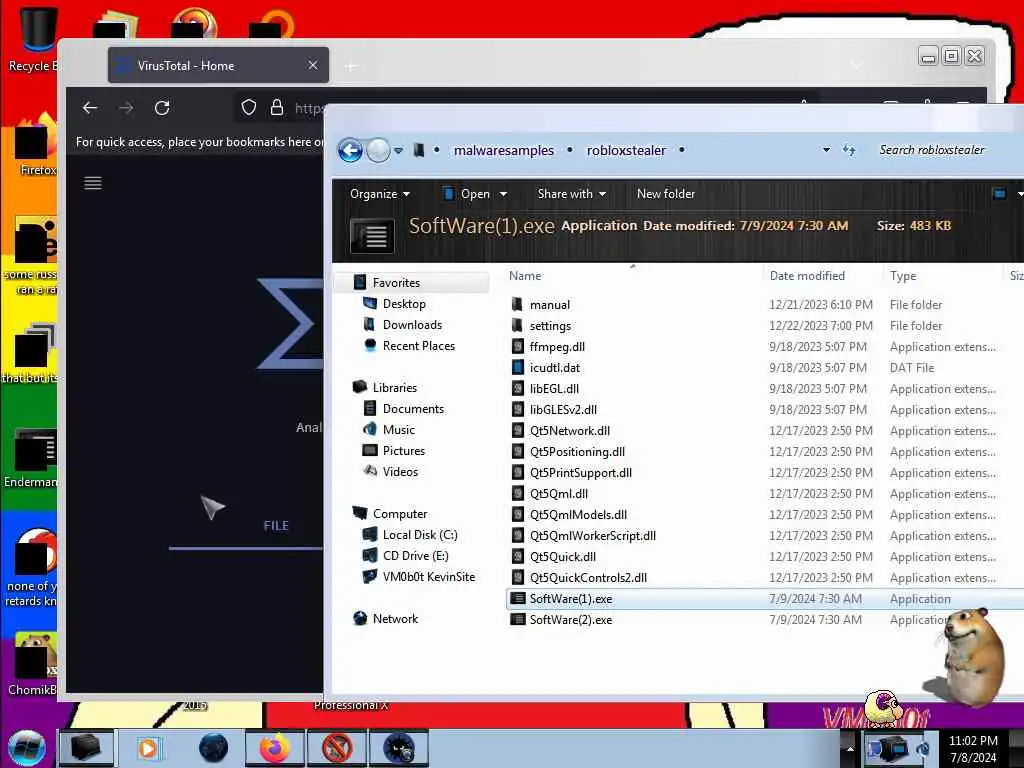Viewport: 1024px width, 768px height.
Task: Open Desktop in the navigation pane
Action: [404, 304]
